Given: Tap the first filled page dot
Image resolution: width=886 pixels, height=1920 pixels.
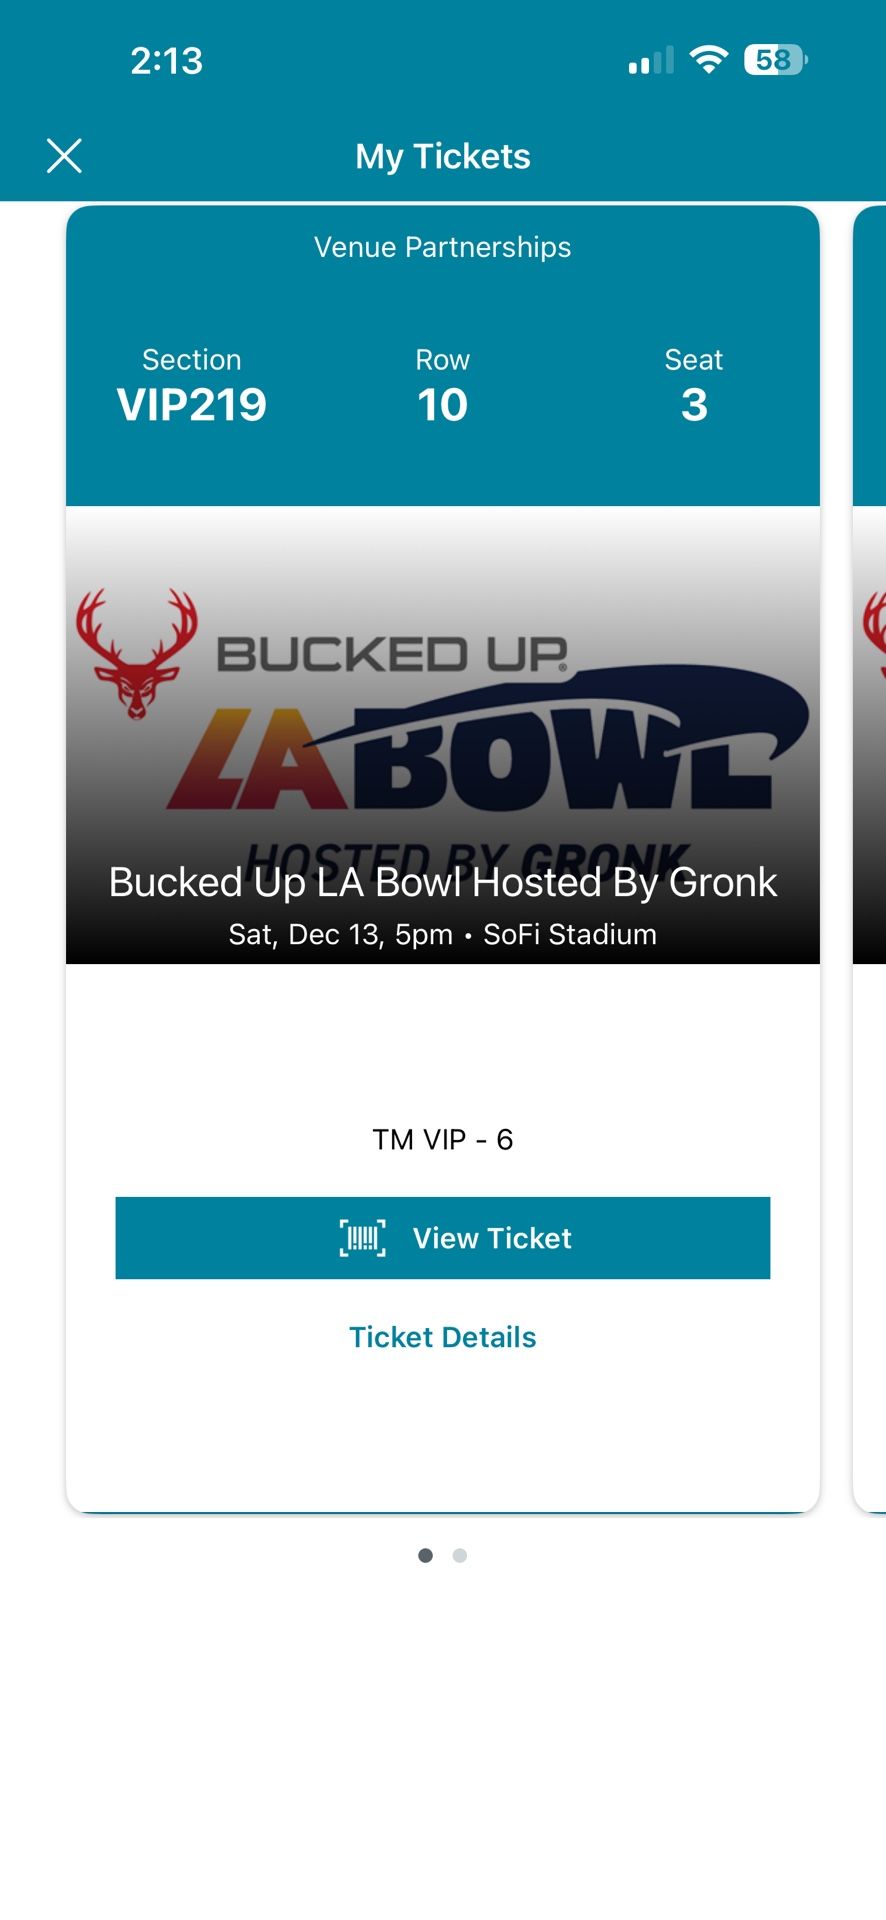Looking at the screenshot, I should (425, 1555).
